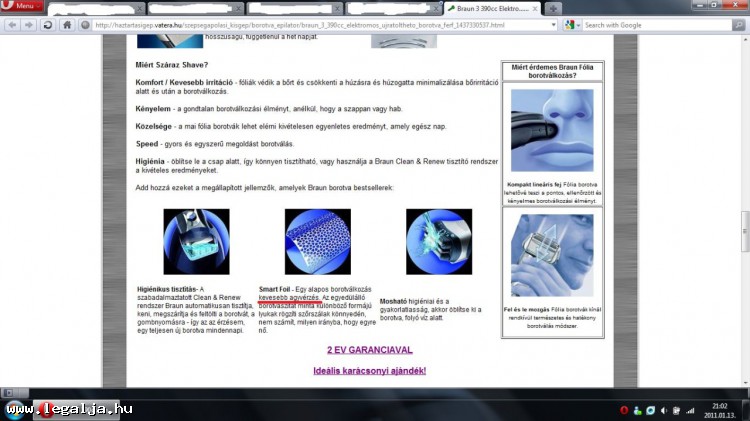Click the Opera icon in system tray
Screen dimensions: 750x421
[x=624, y=410]
